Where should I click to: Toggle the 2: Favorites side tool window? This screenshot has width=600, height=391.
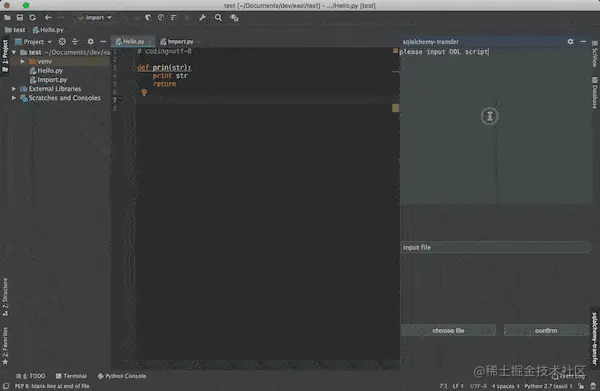tap(5, 346)
